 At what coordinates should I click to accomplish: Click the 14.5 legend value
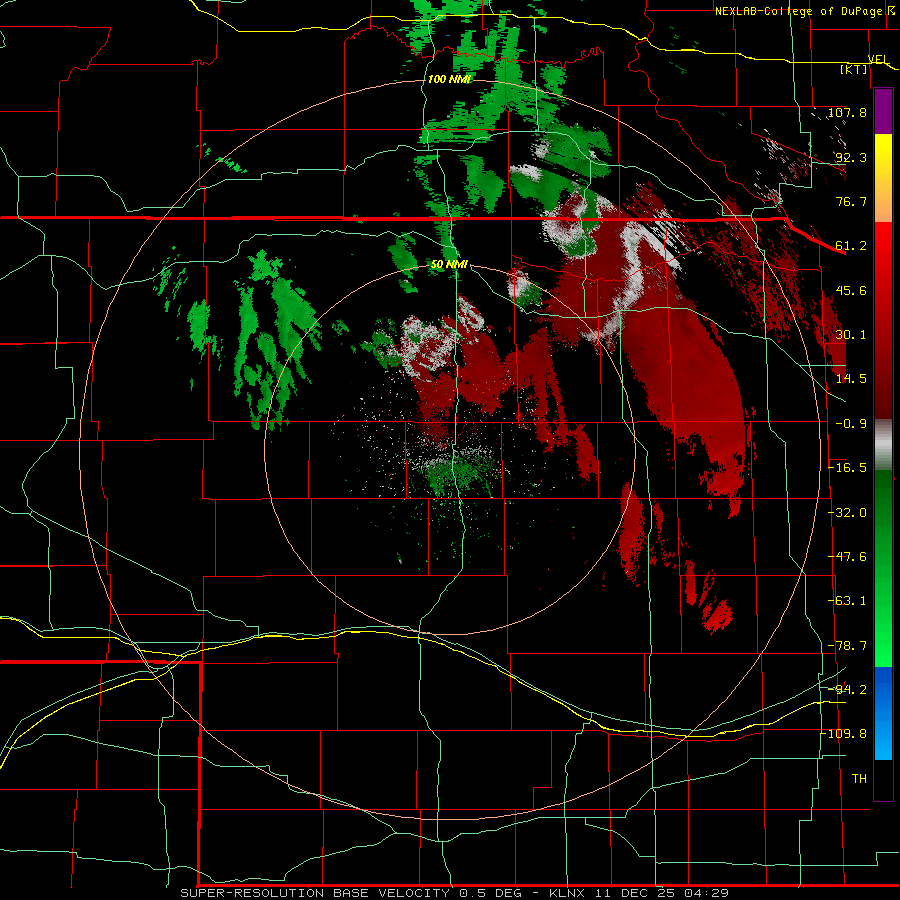[851, 379]
